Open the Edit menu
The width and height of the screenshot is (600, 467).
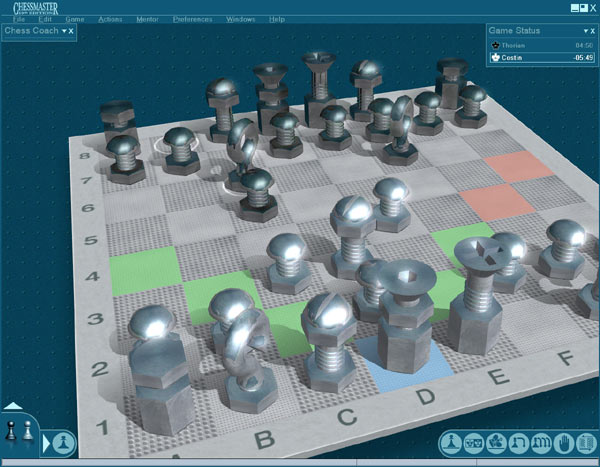coord(45,19)
